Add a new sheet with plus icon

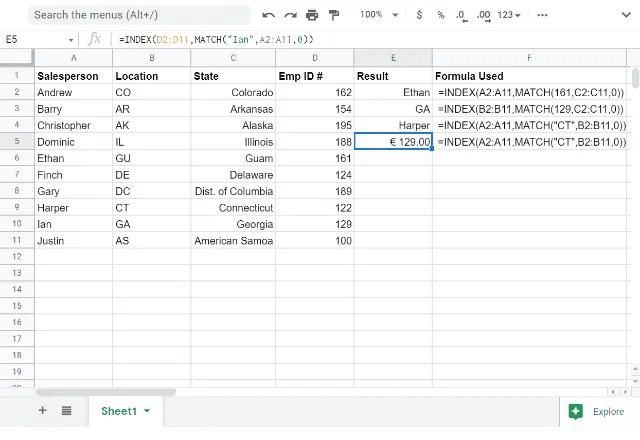(x=42, y=410)
